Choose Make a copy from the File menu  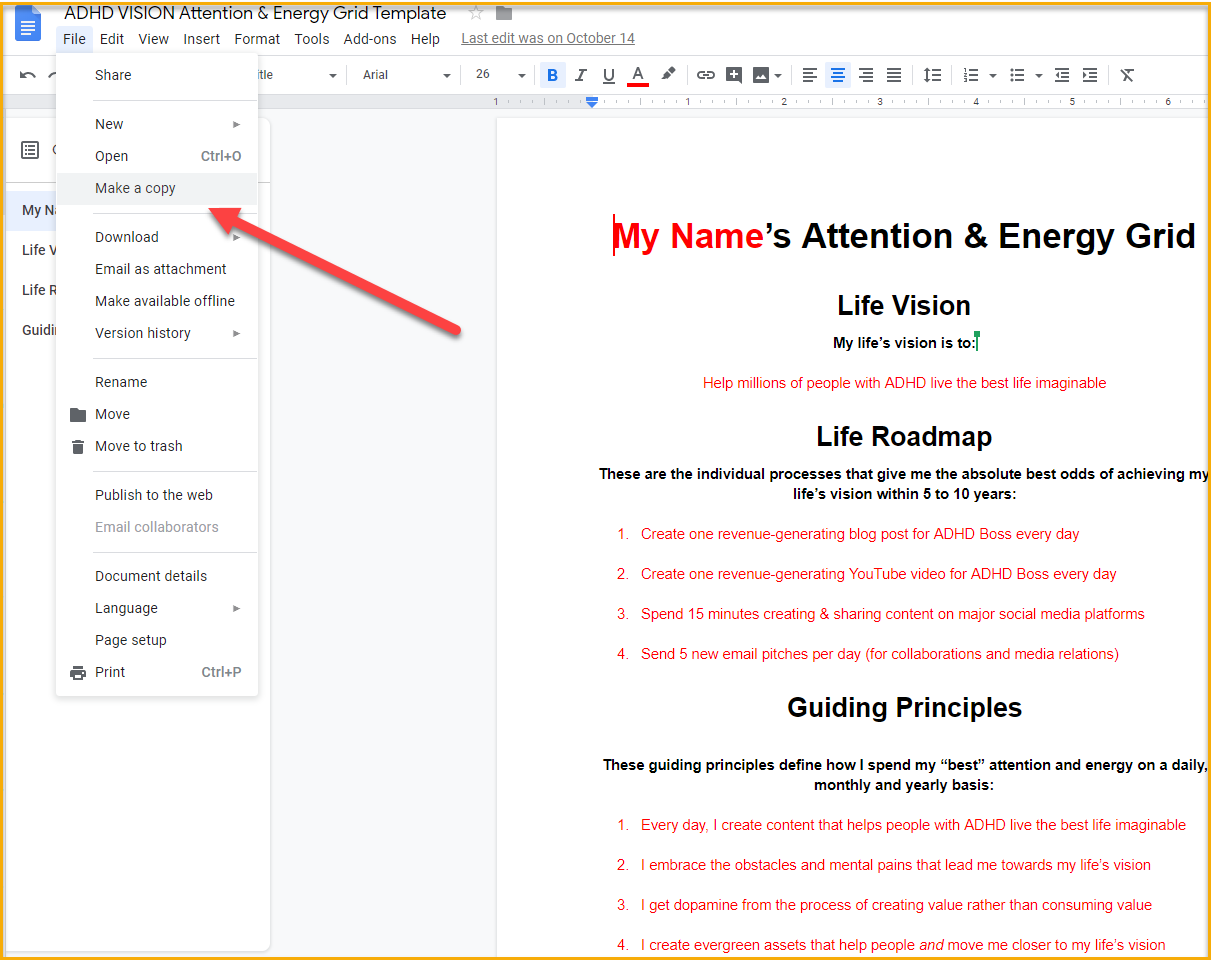tap(135, 188)
